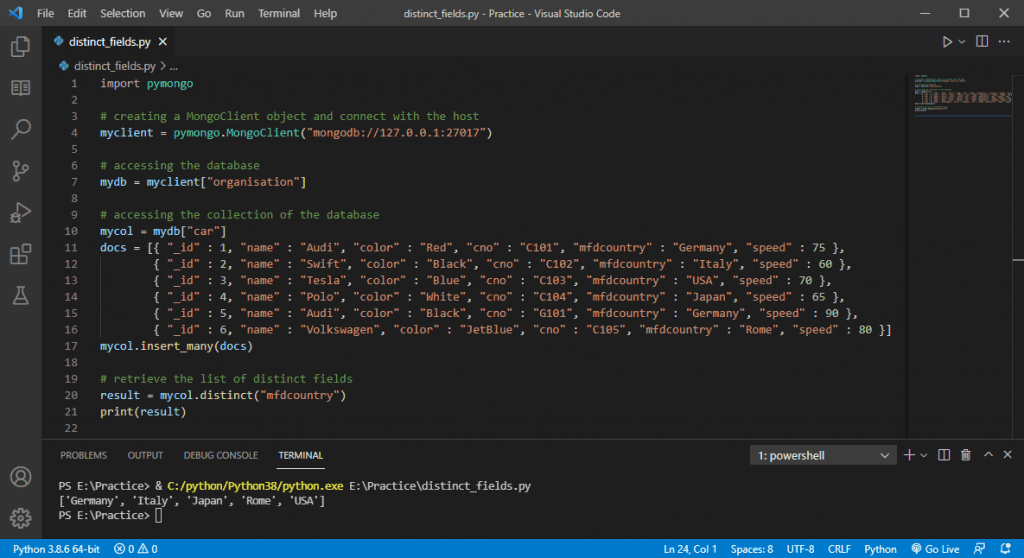Click the "mongodb://127.0.0.1:27017" connection string

pos(396,133)
